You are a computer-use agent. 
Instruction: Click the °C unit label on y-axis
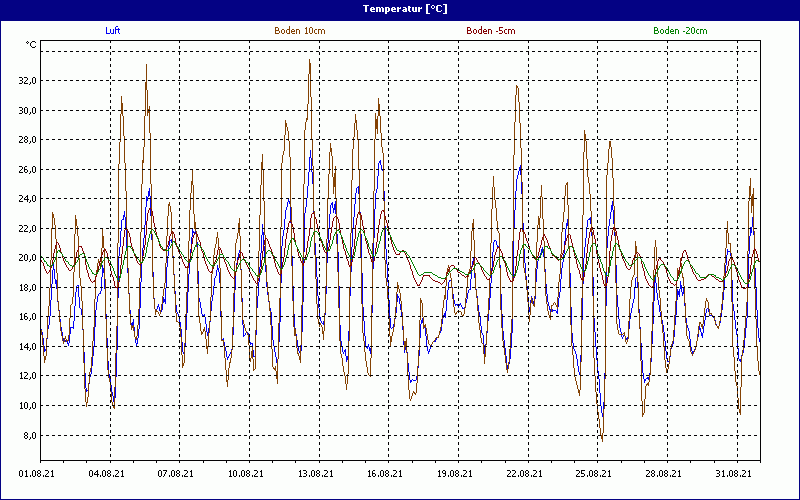coord(31,45)
